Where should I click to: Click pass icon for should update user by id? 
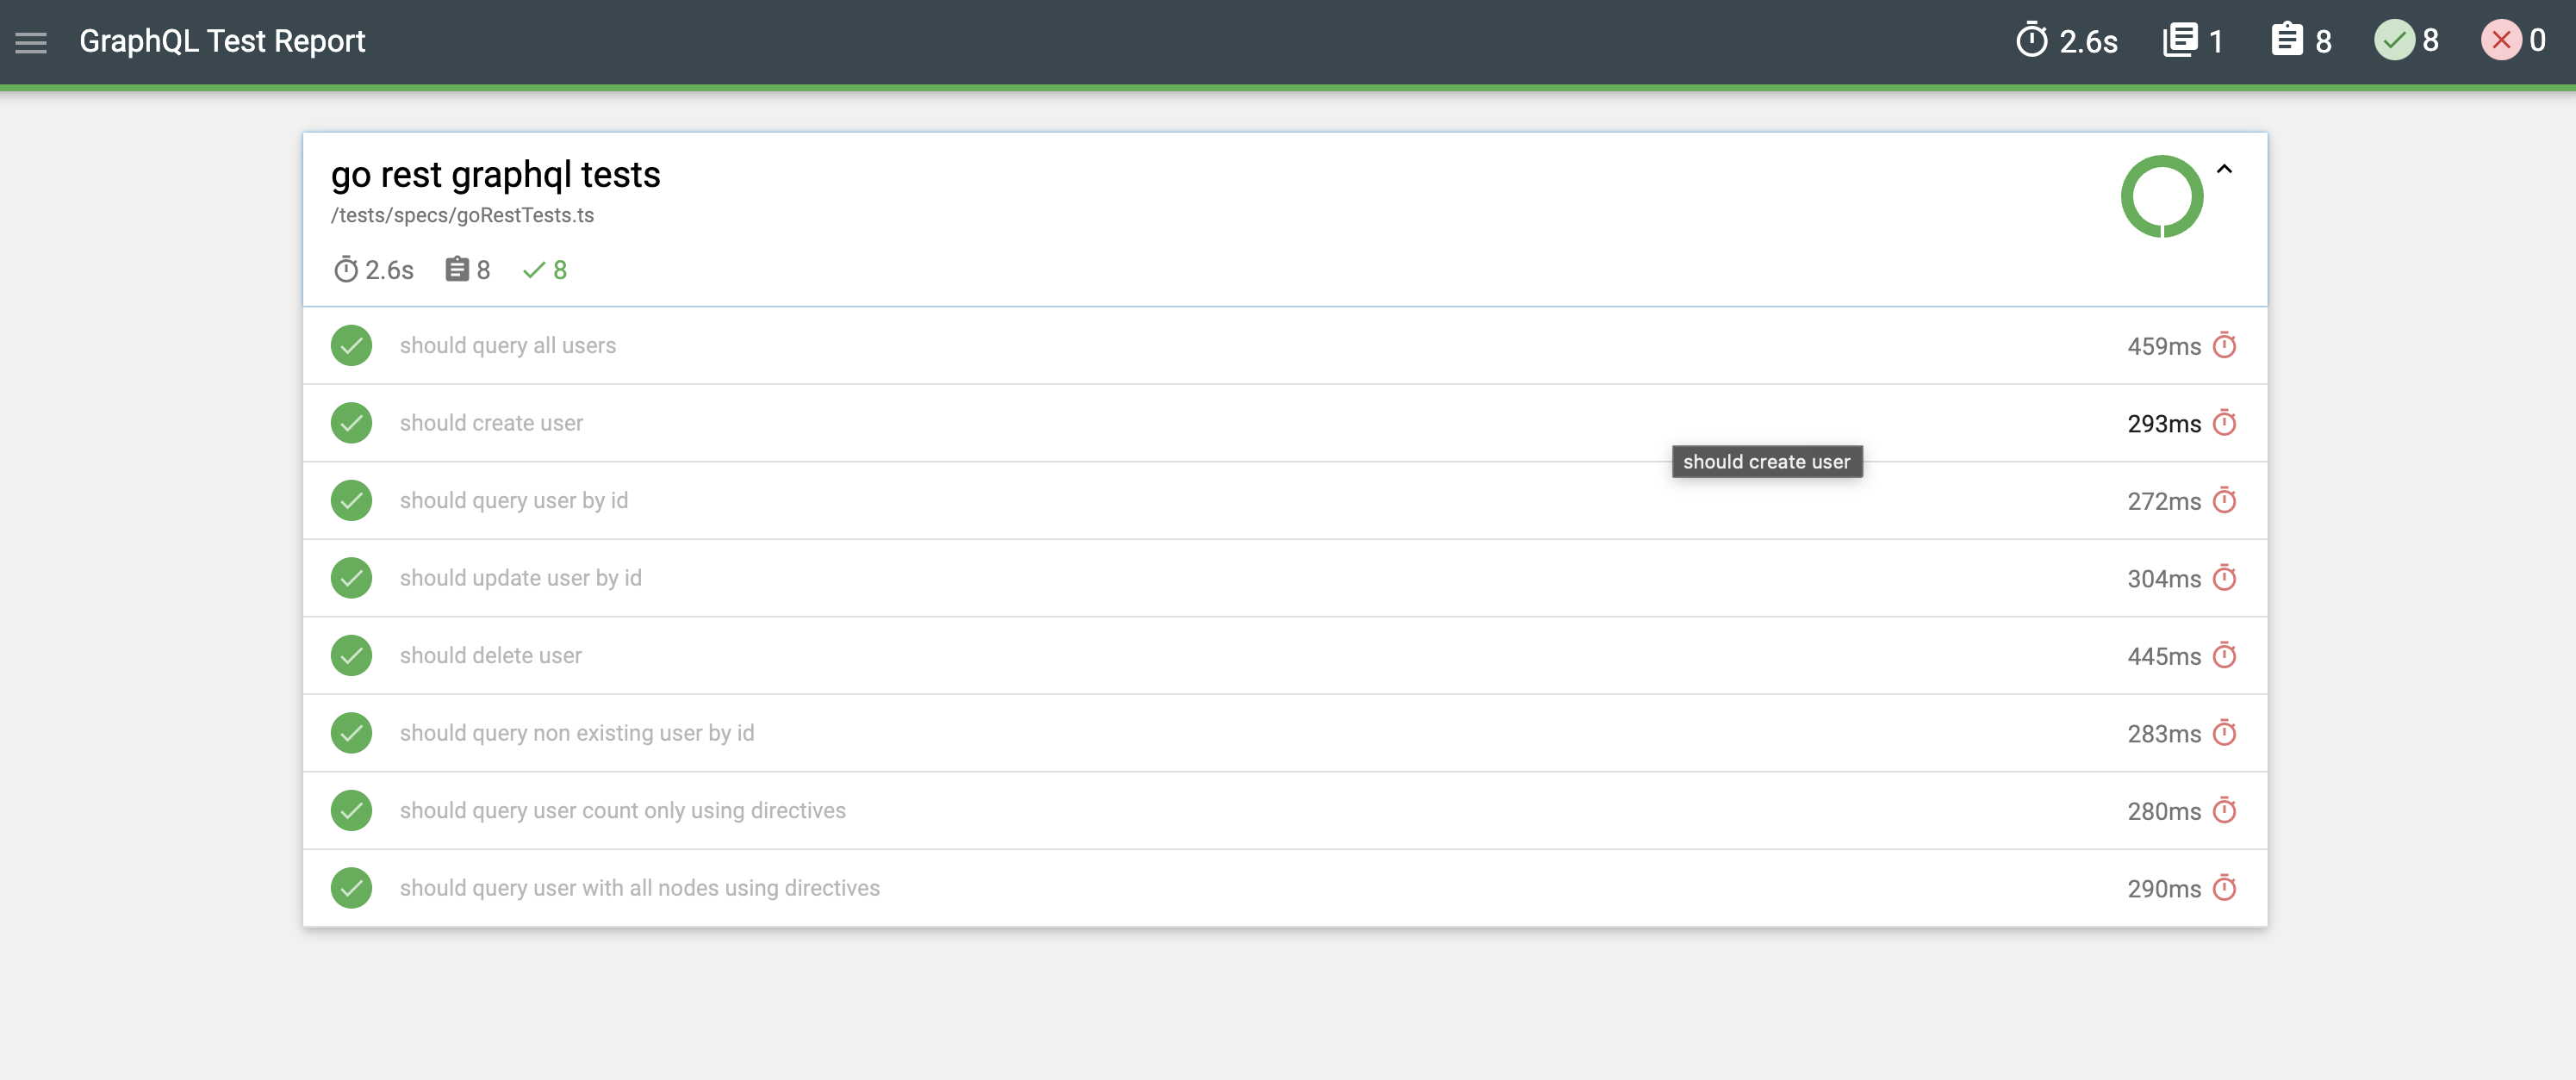pyautogui.click(x=351, y=578)
